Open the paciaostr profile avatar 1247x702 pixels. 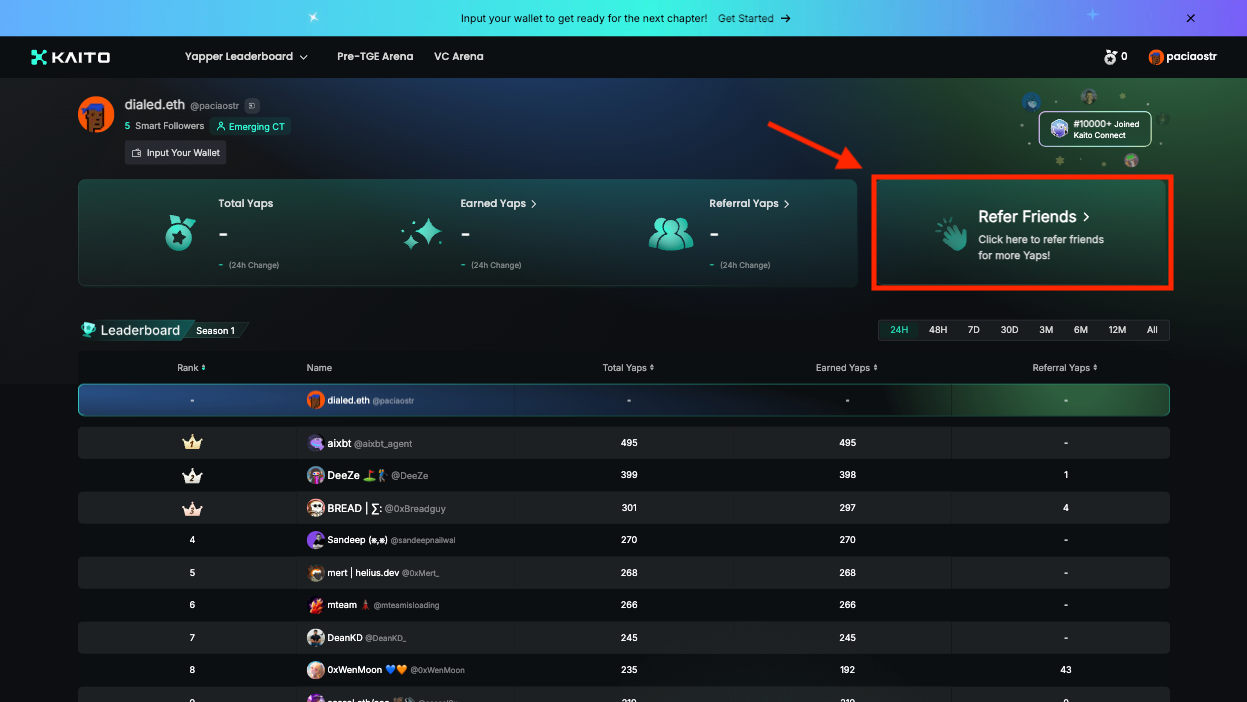(x=1156, y=57)
